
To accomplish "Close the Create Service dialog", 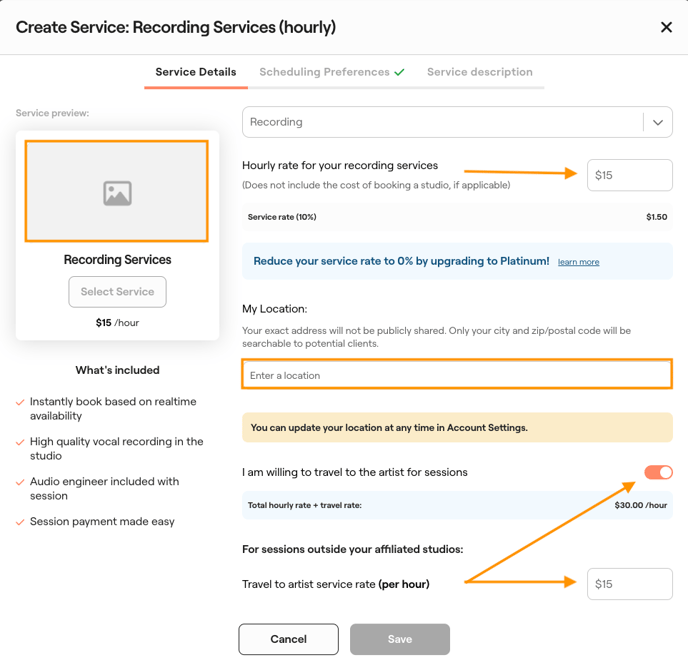I will pos(666,27).
